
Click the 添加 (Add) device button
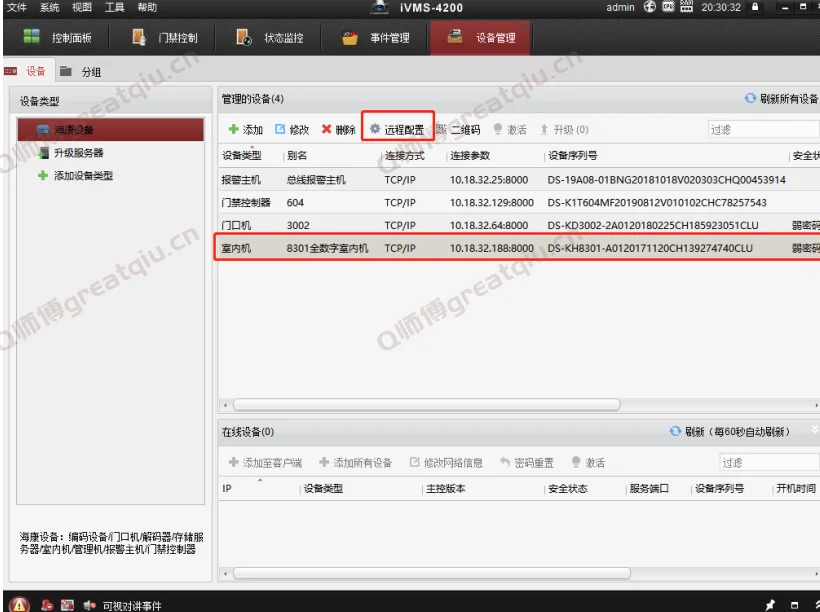[x=245, y=130]
